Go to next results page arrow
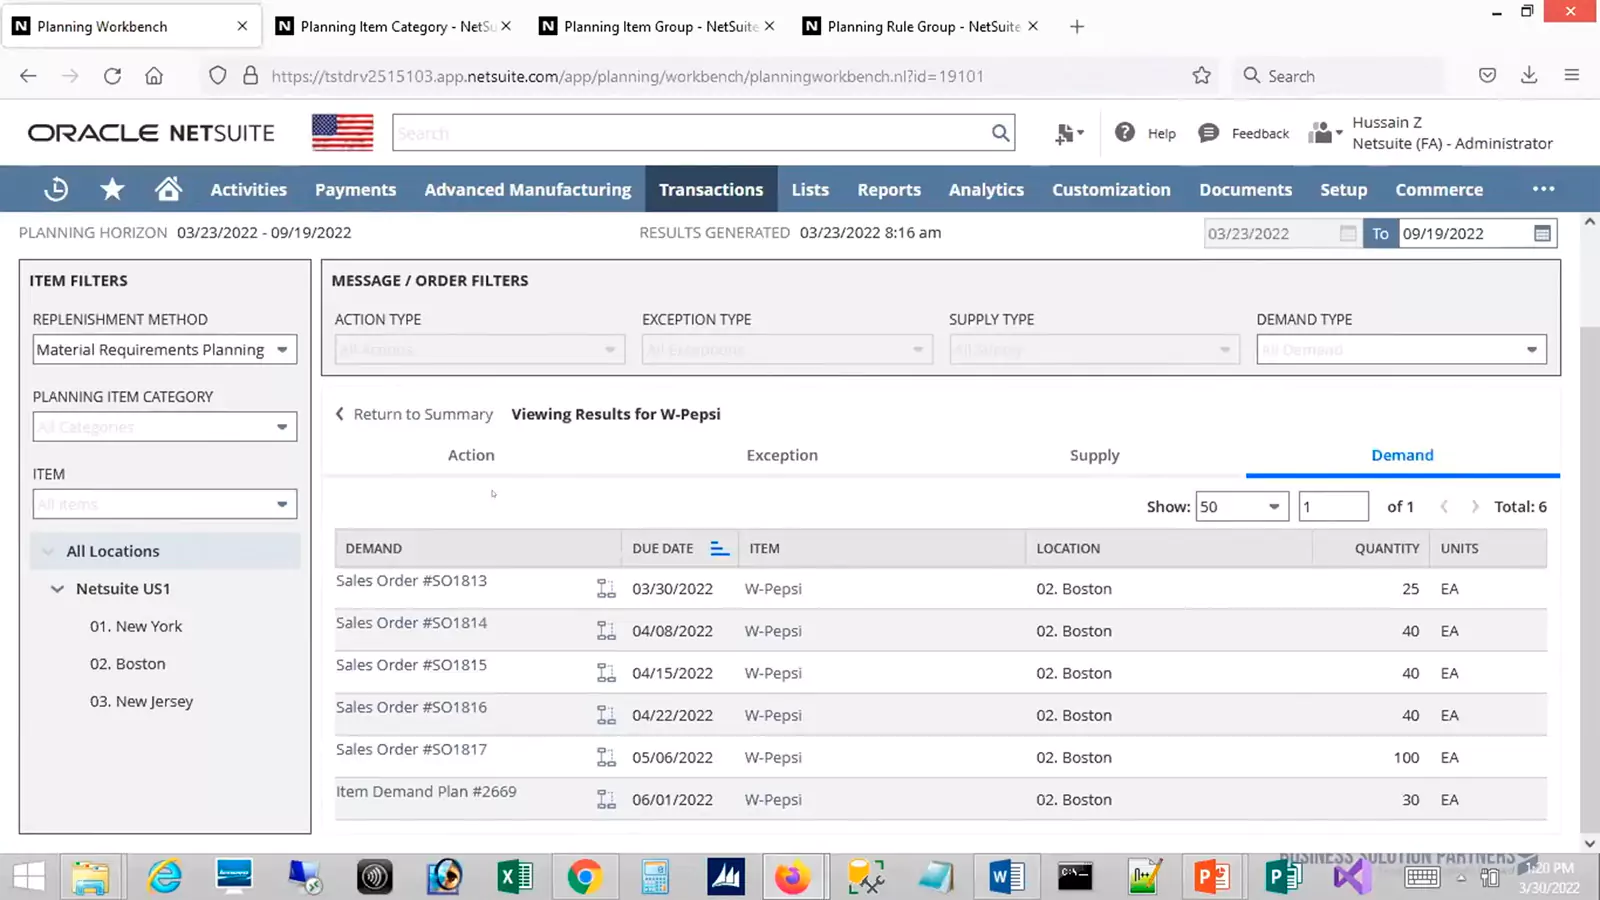Image resolution: width=1600 pixels, height=900 pixels. click(x=1475, y=507)
